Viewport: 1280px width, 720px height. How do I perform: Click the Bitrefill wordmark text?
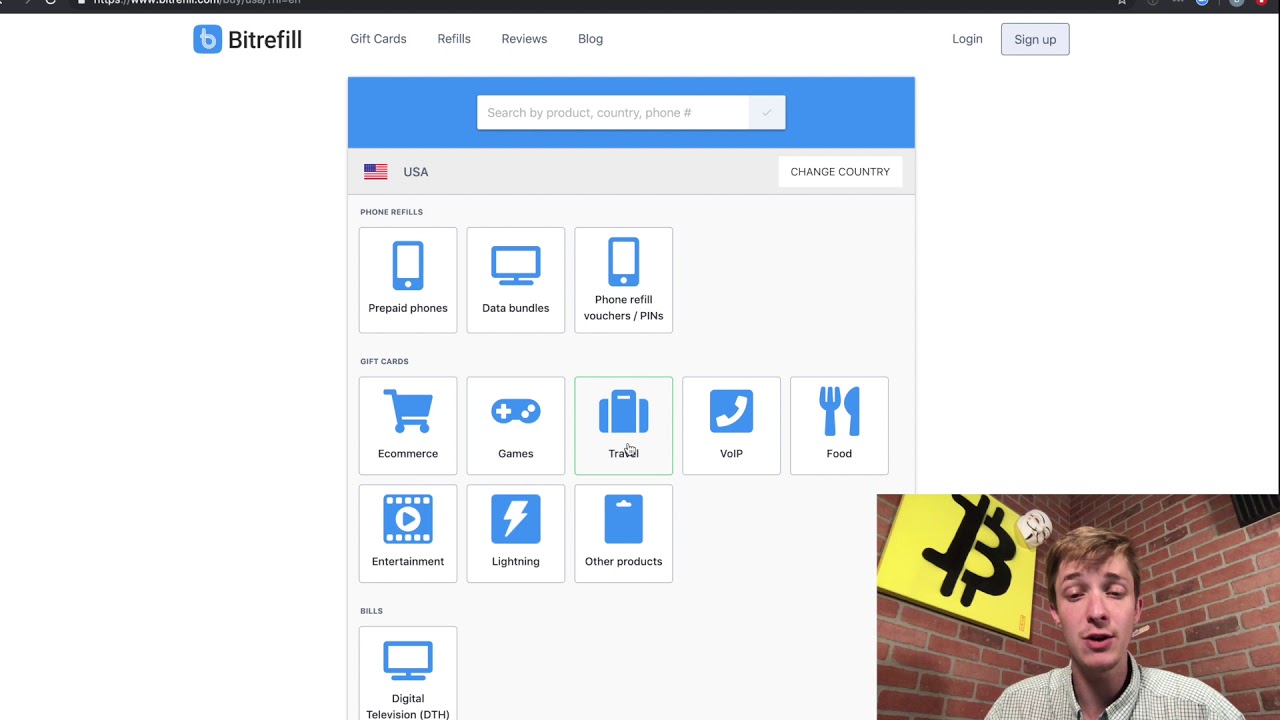[265, 40]
